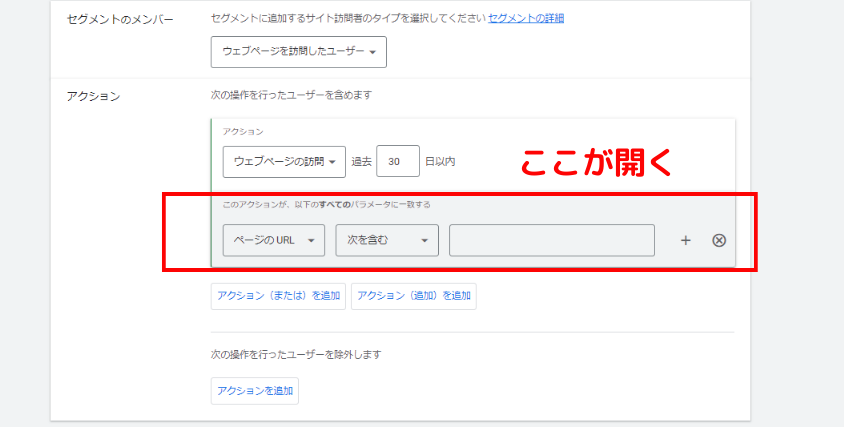
Task: Expand the ウェブページの訪問 action dropdown
Action: (x=284, y=161)
